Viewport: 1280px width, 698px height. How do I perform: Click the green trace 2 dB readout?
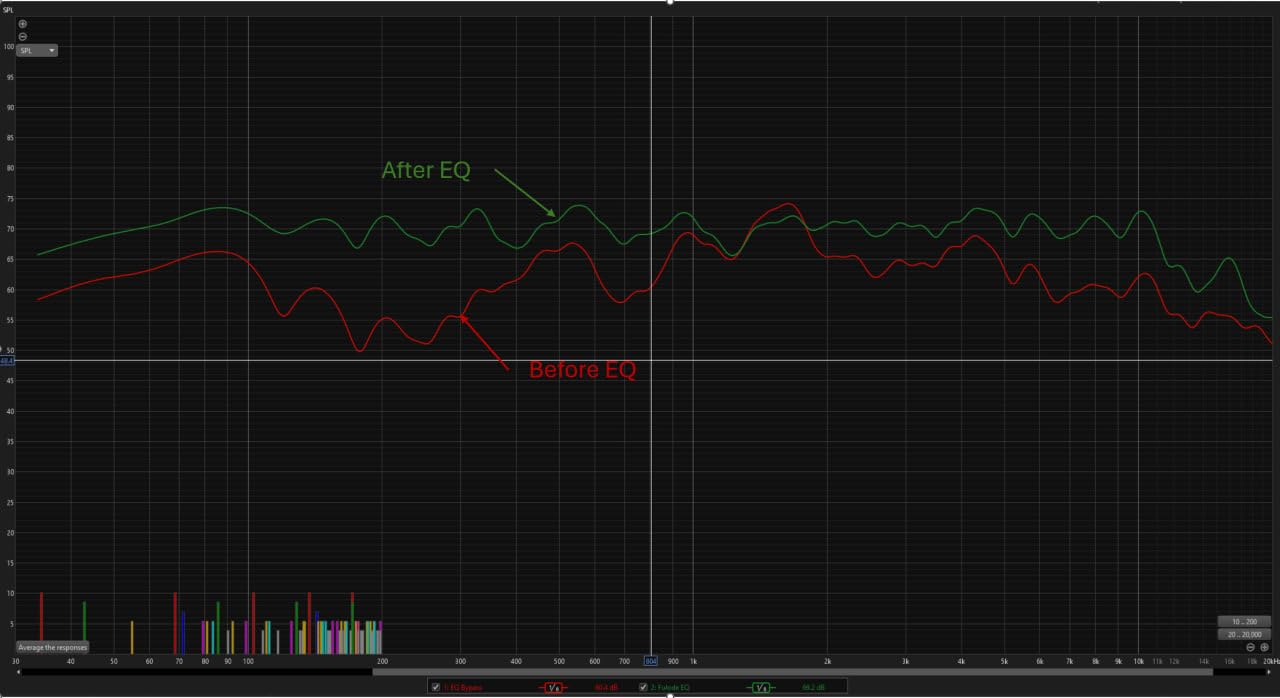(812, 687)
